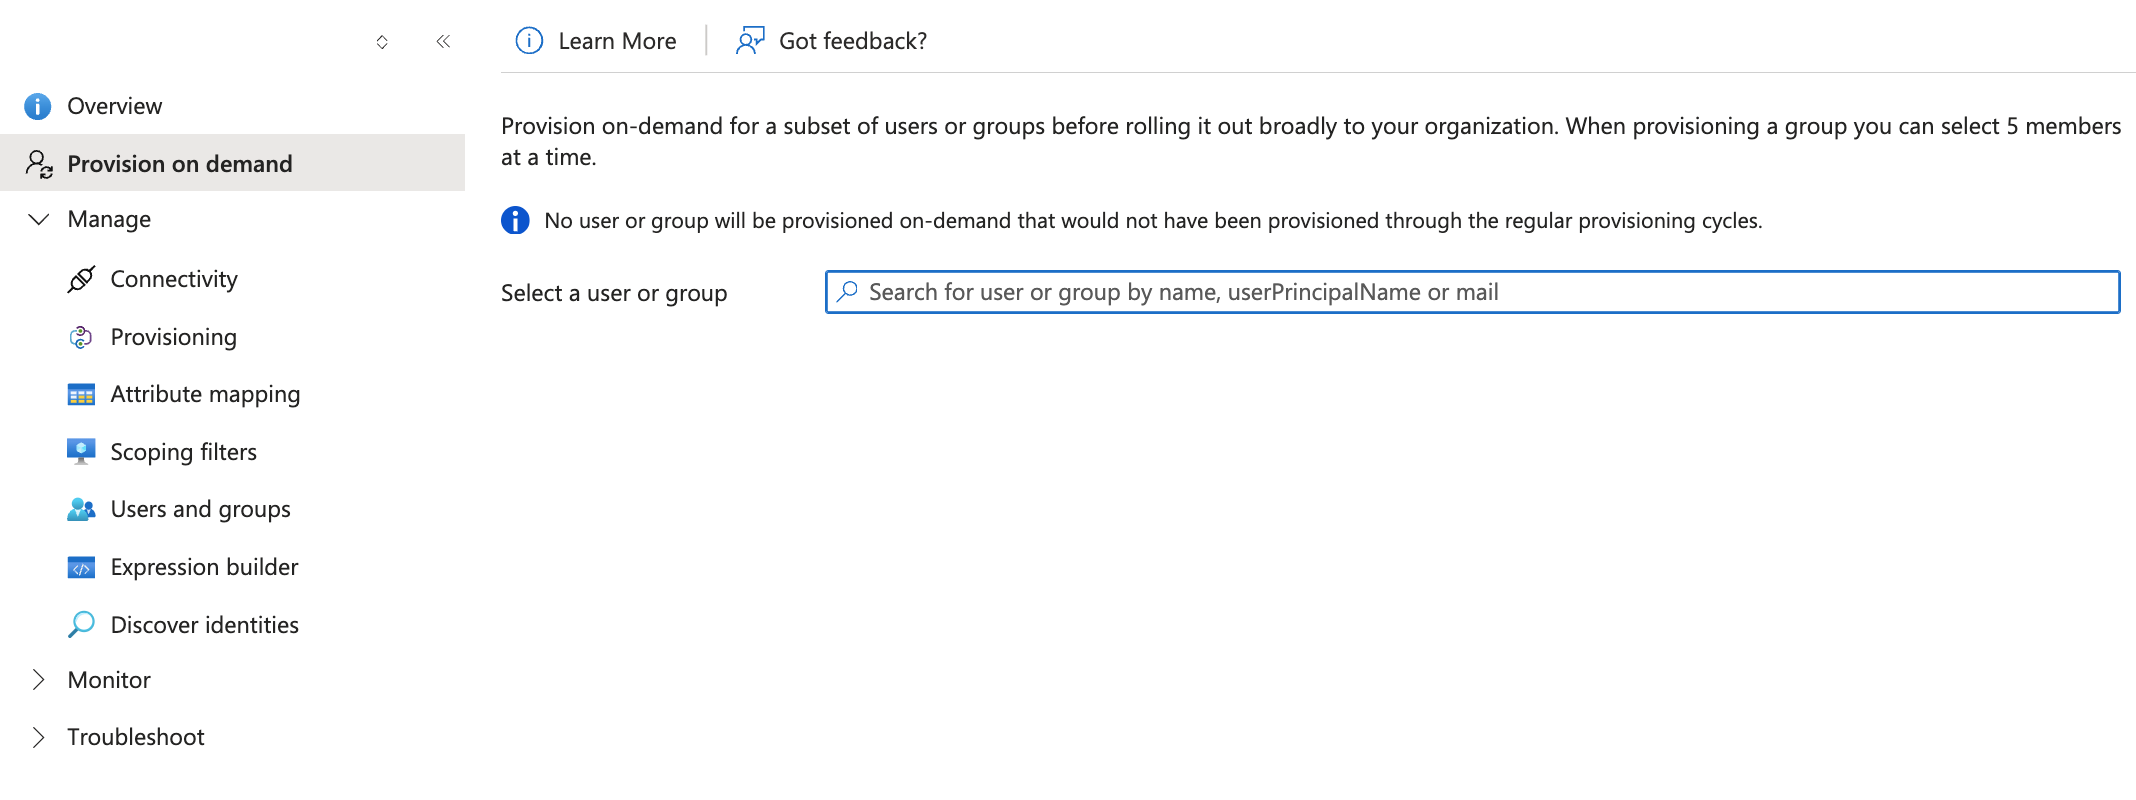The image size is (2136, 800).
Task: Click the Provision on demand user icon
Action: tap(39, 164)
